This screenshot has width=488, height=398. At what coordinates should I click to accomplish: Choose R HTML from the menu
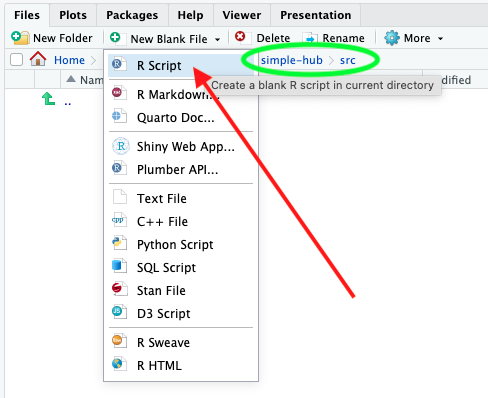tap(181, 366)
